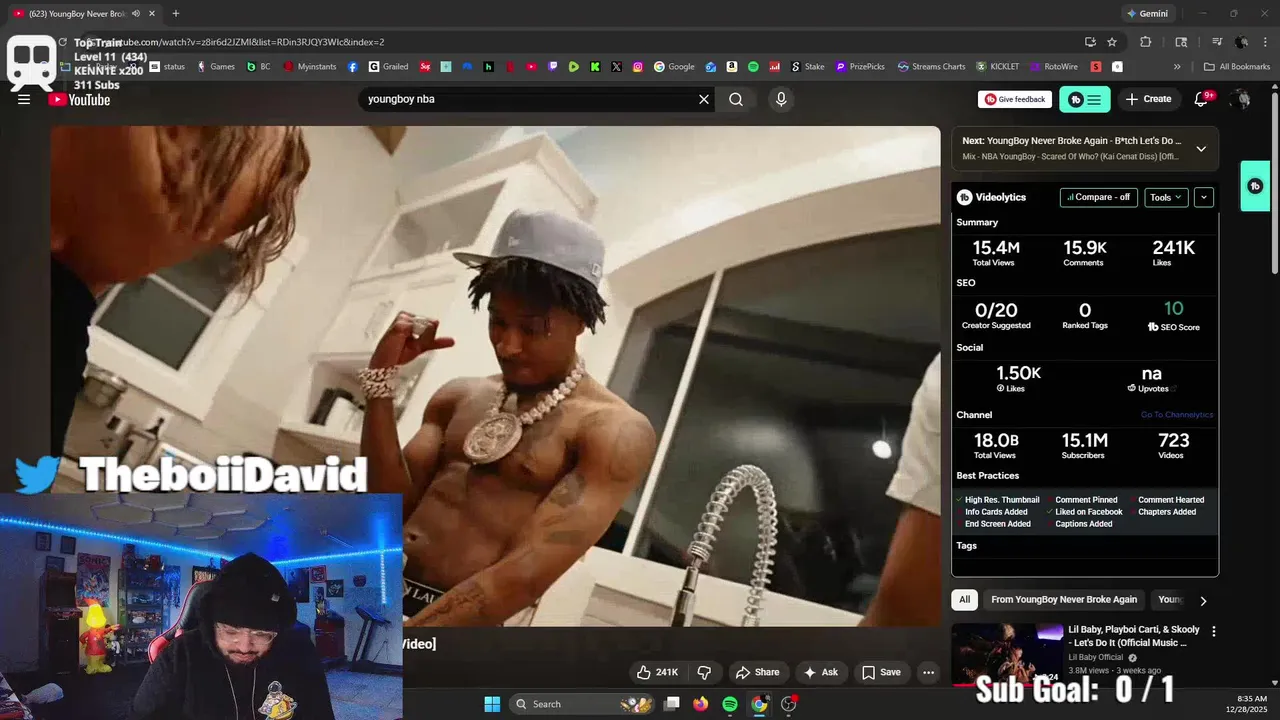This screenshot has height=720, width=1280.
Task: Save the video to a playlist
Action: pyautogui.click(x=881, y=672)
